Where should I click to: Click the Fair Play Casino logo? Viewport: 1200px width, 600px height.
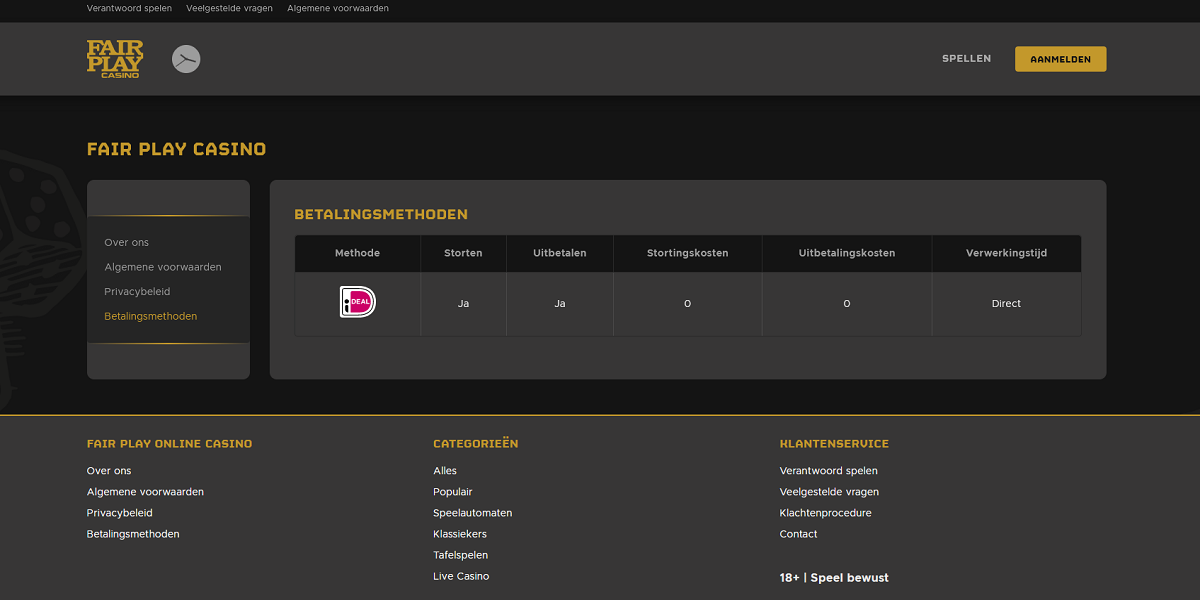point(115,59)
